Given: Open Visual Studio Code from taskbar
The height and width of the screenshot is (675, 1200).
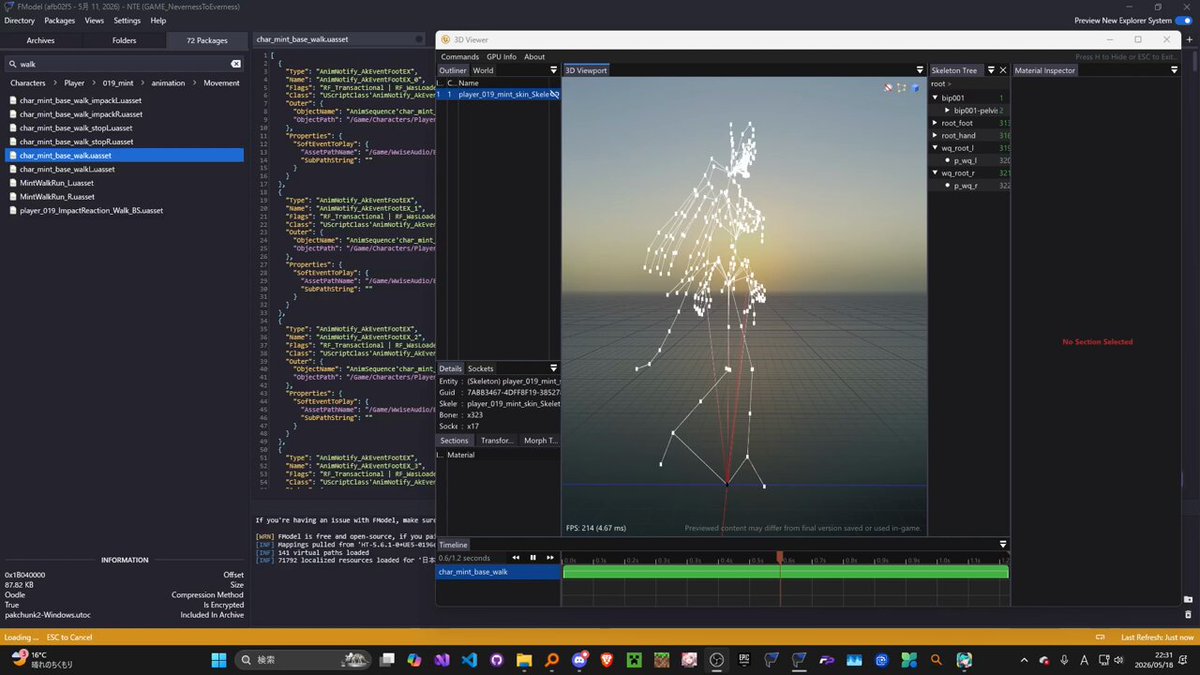Looking at the screenshot, I should point(469,660).
